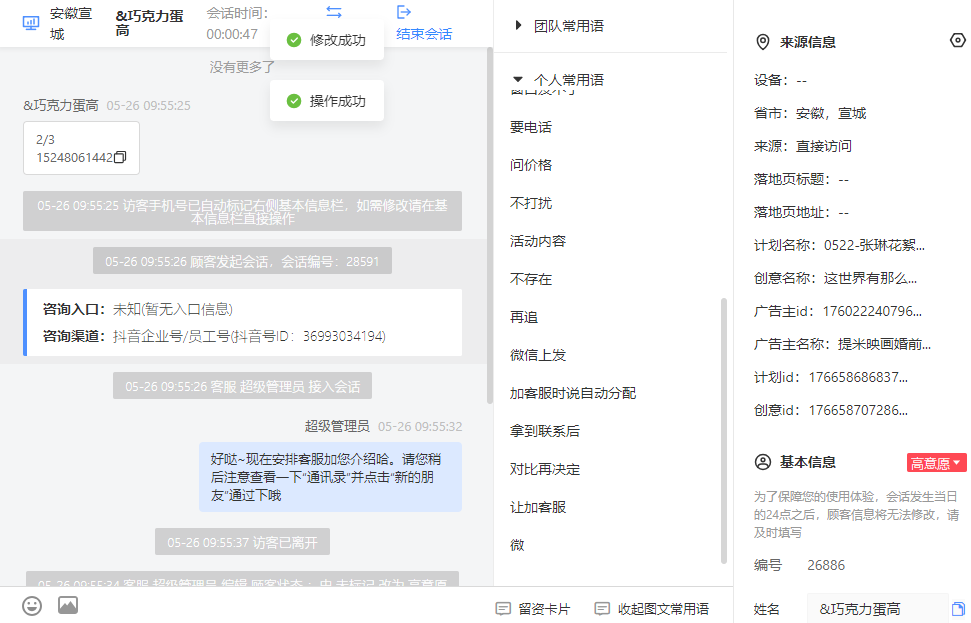Viewport: 971px width, 623px height.
Task: Select the 让加客服 quick phrase
Action: [538, 507]
